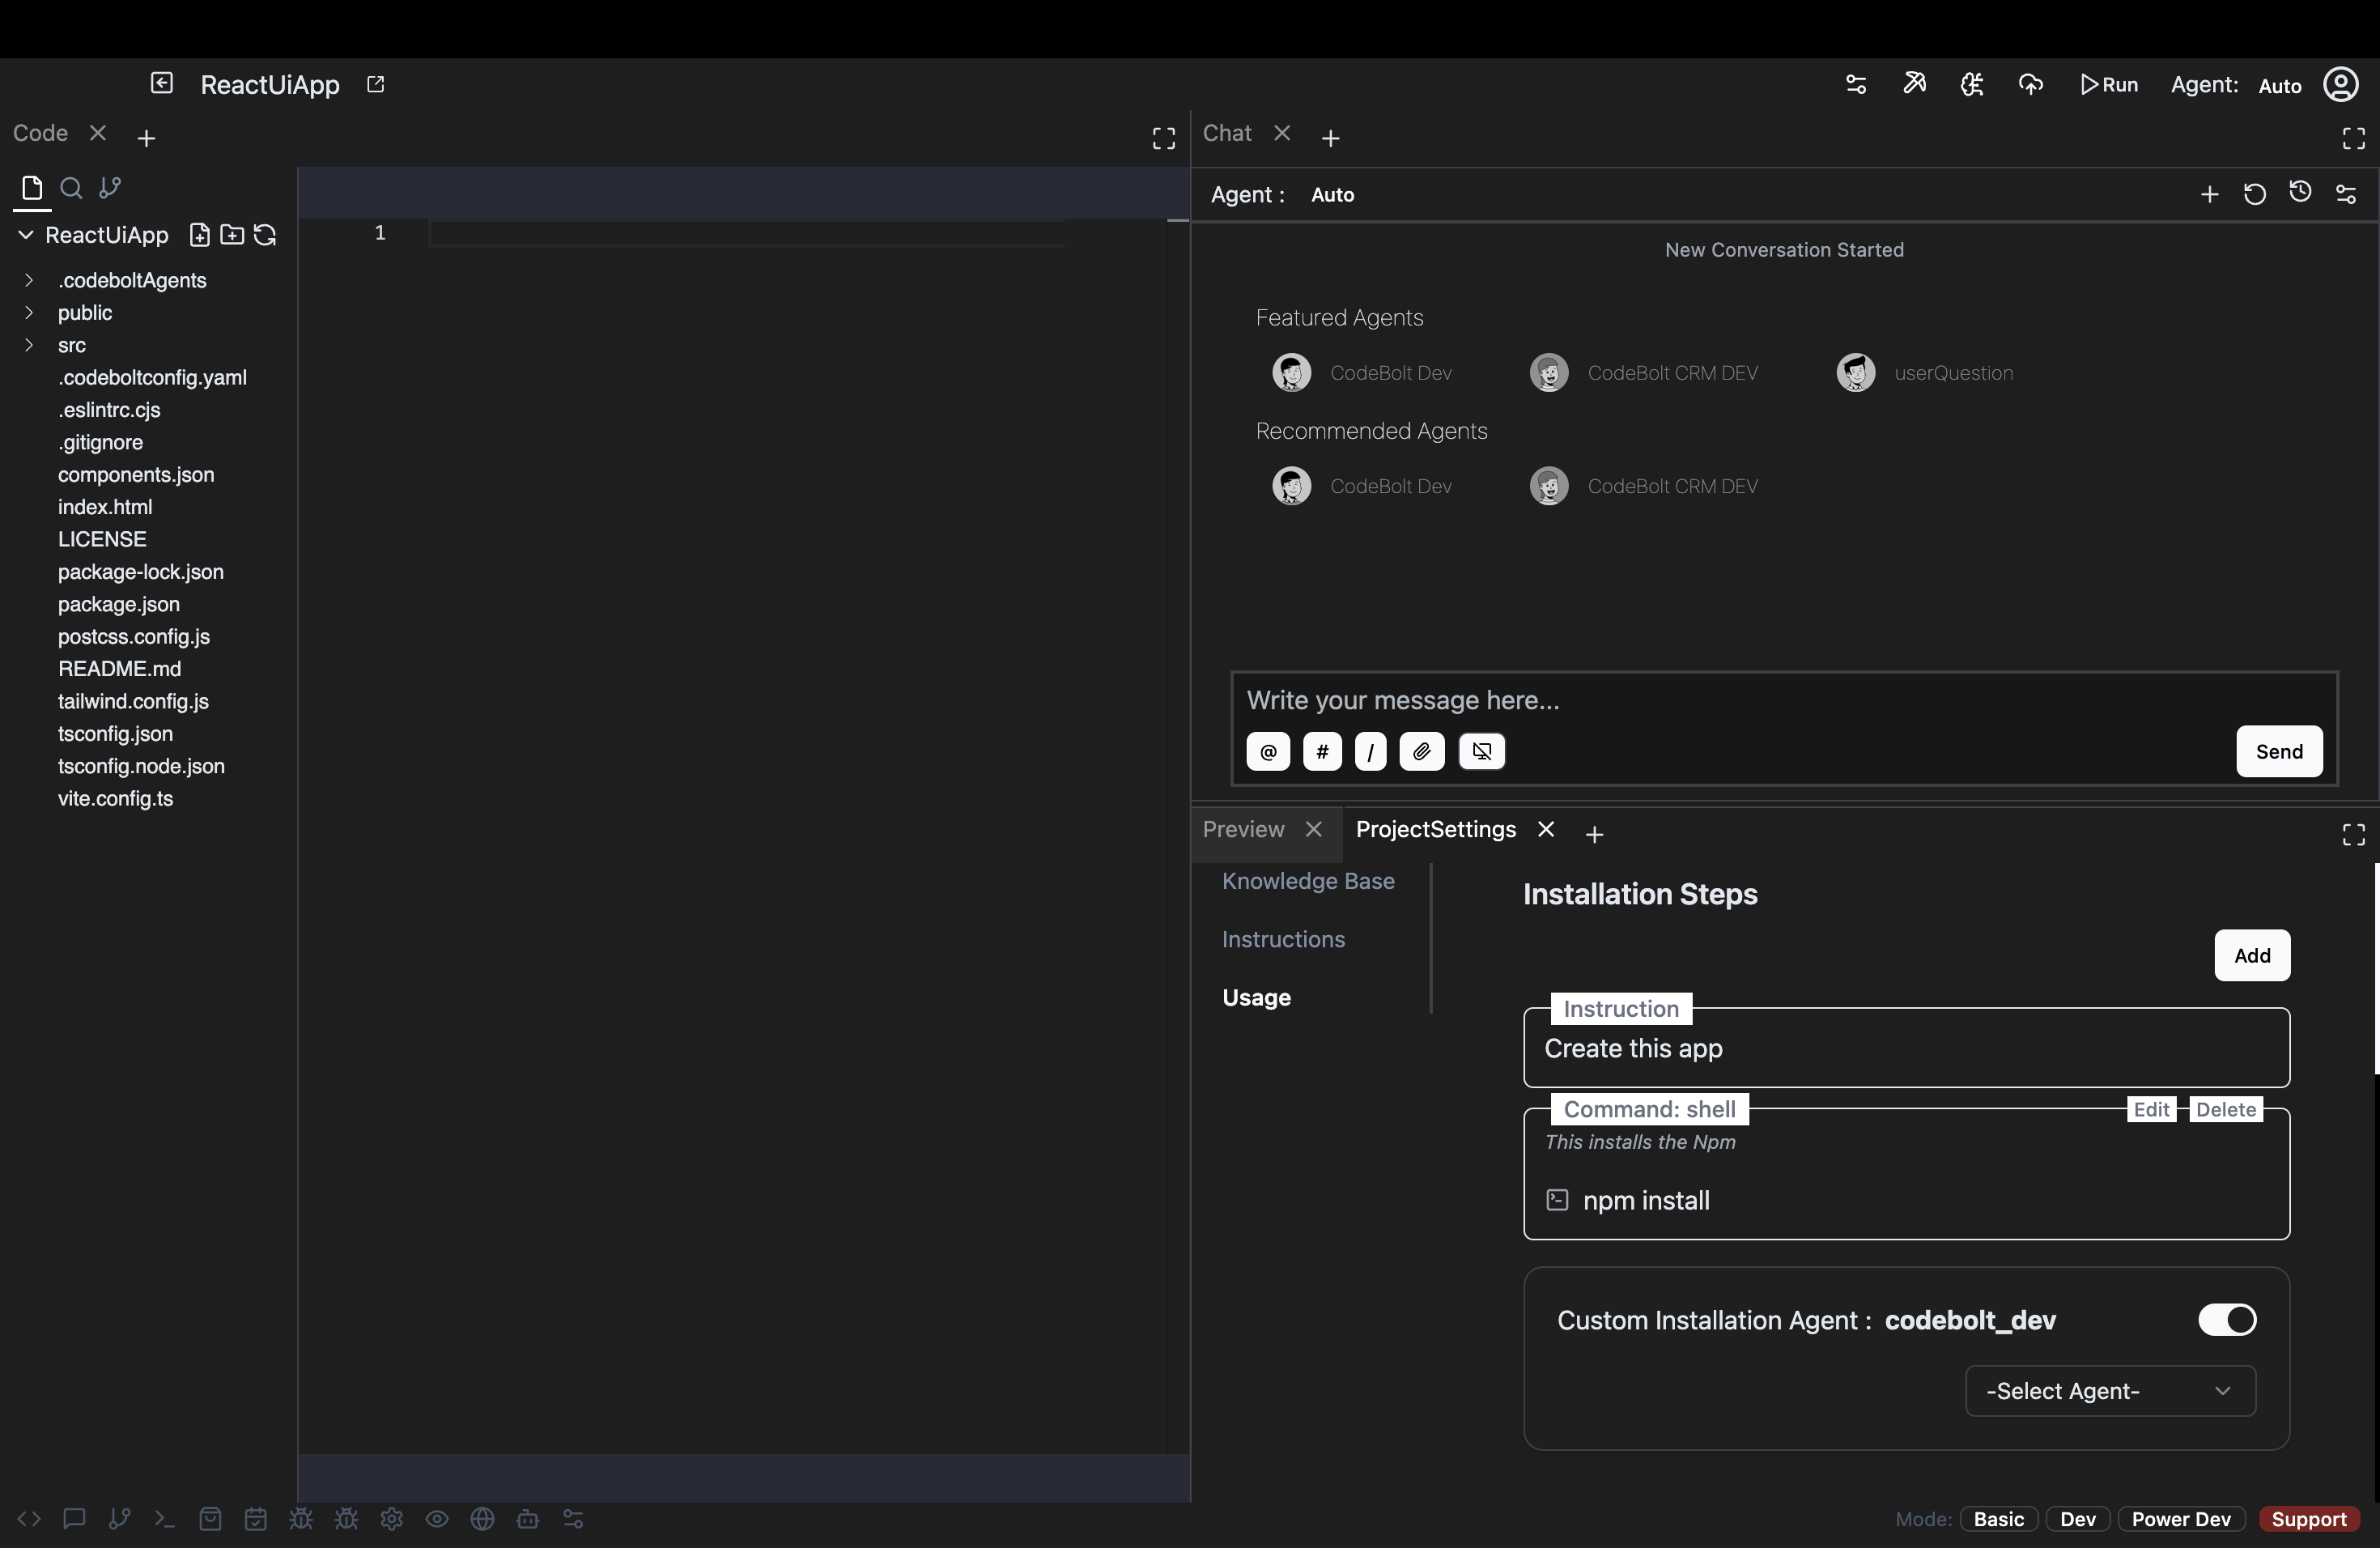Maximize the Code panel with fullscreen icon

click(x=1164, y=138)
